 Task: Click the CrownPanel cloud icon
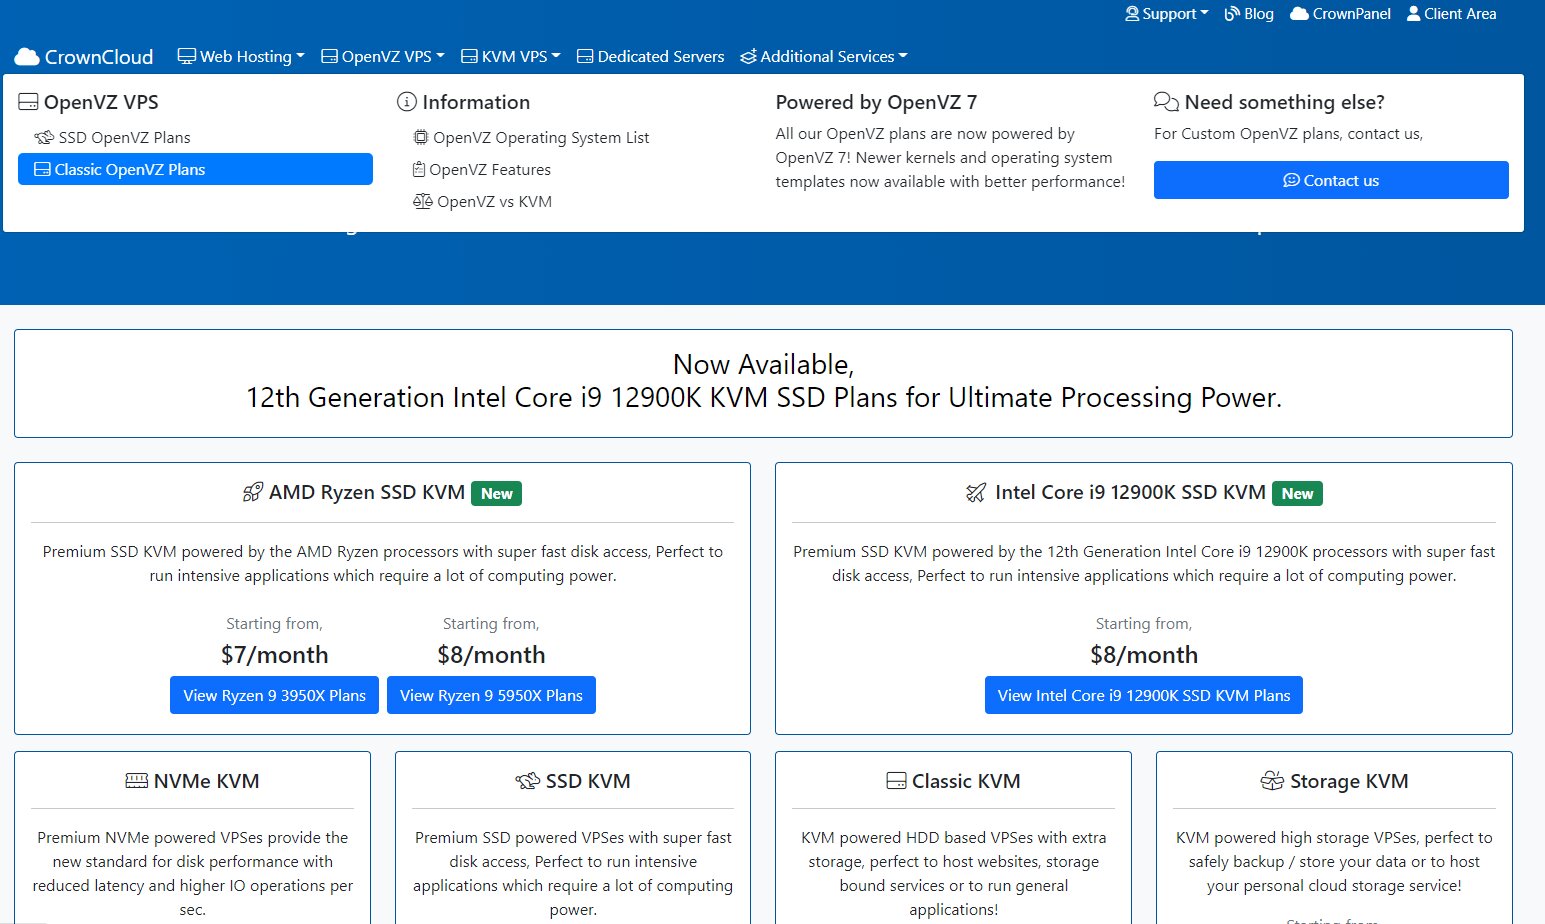[x=1299, y=14]
